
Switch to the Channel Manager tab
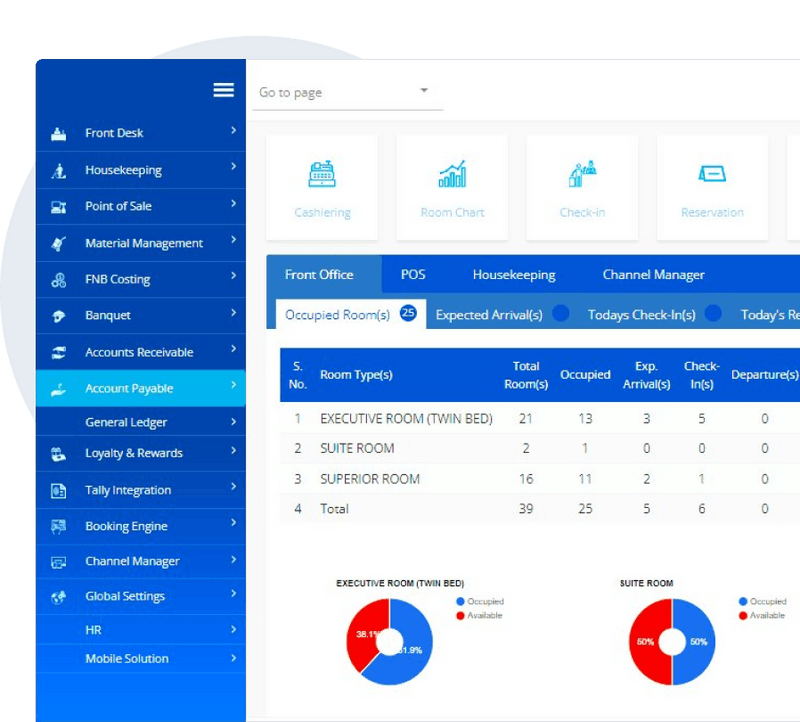pos(653,274)
